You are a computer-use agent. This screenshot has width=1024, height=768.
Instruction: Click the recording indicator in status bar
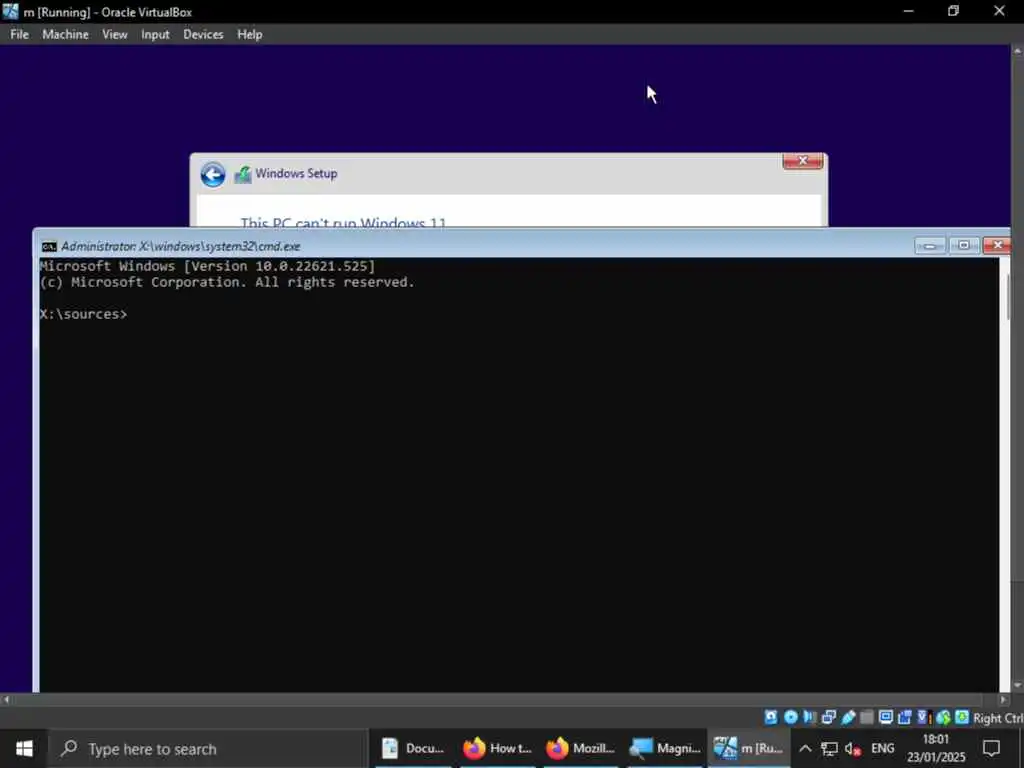pos(904,717)
